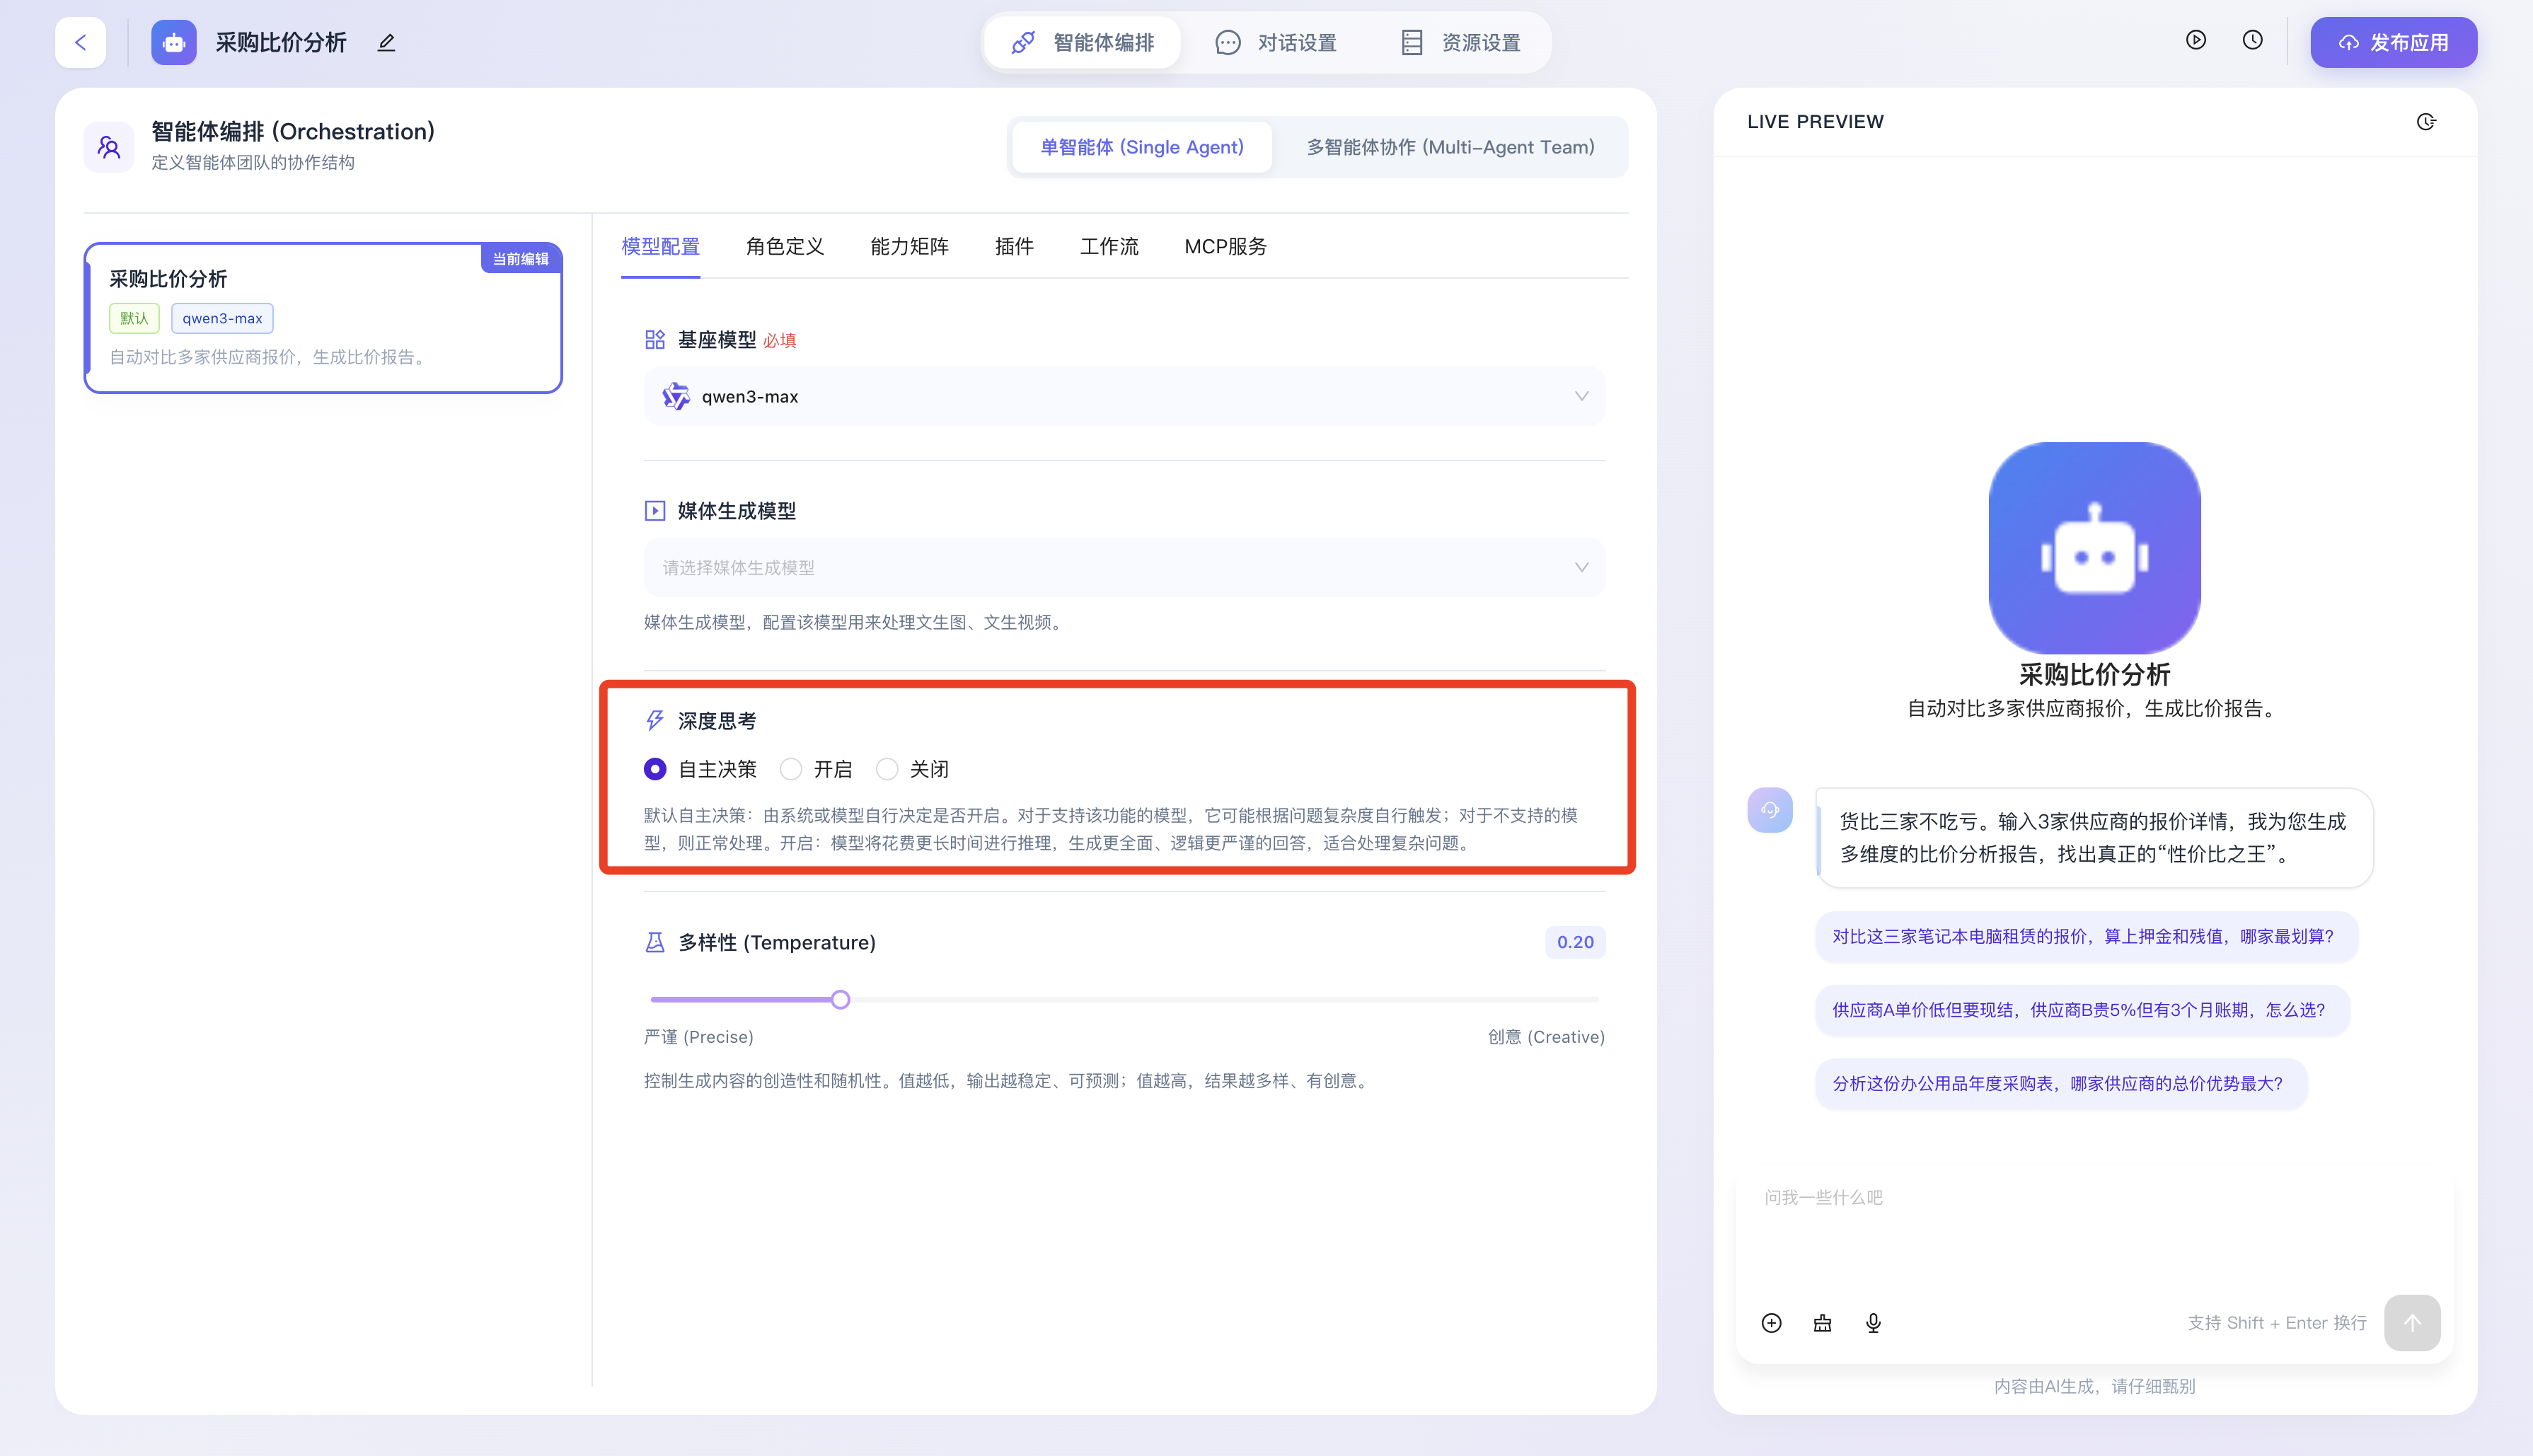Image resolution: width=2533 pixels, height=1456 pixels.
Task: Click the microphone voice input icon
Action: point(1873,1323)
